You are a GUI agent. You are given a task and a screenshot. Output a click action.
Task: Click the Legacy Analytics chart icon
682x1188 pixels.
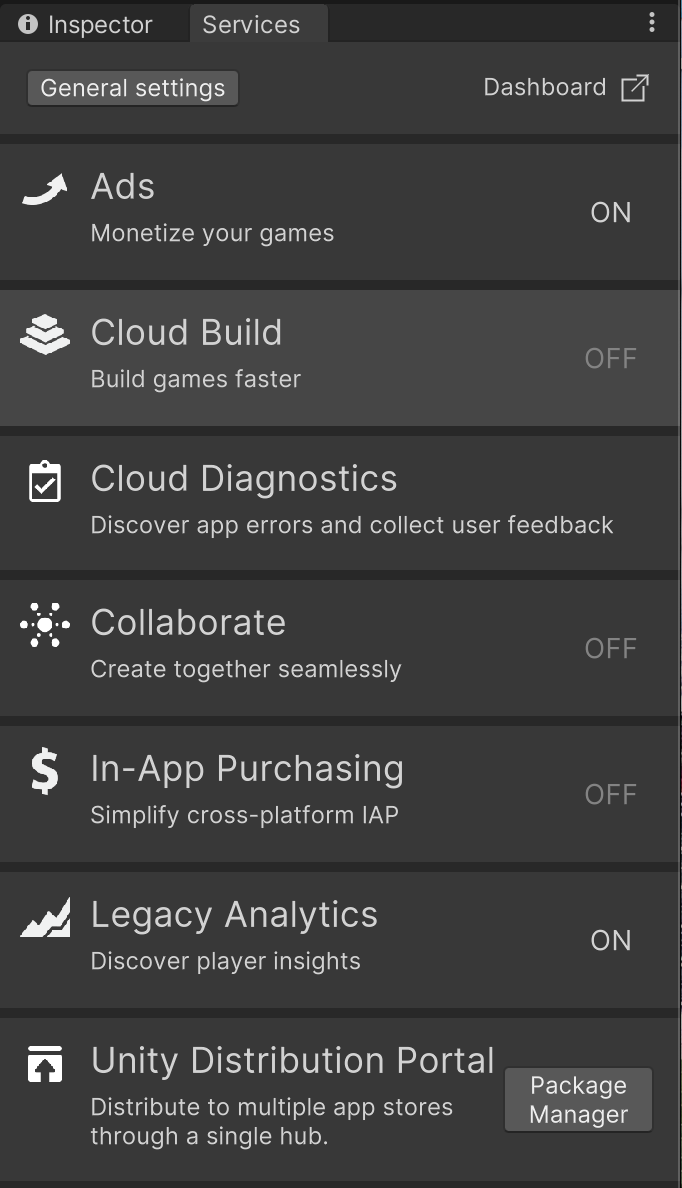point(44,915)
